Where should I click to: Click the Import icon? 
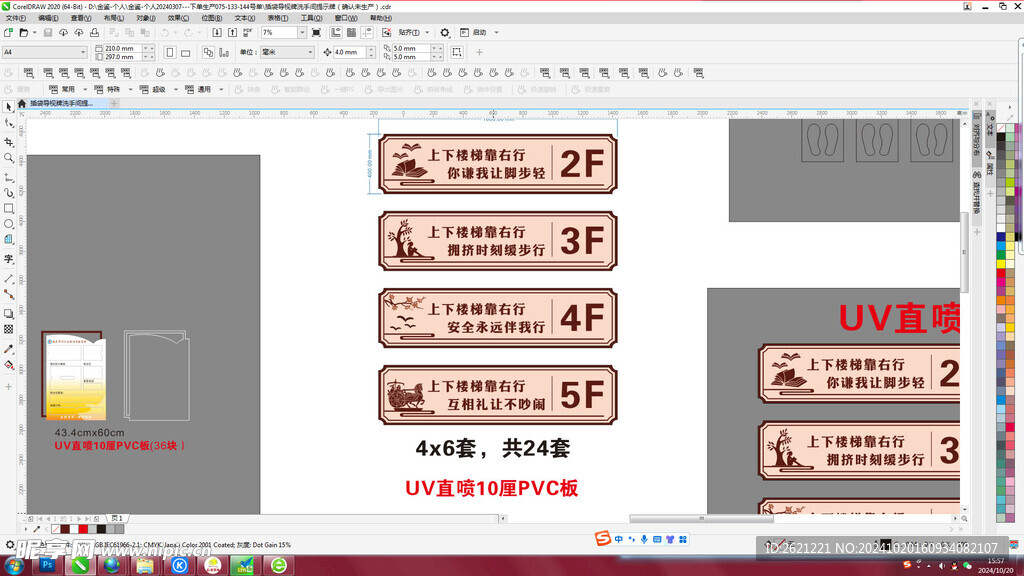[x=217, y=32]
